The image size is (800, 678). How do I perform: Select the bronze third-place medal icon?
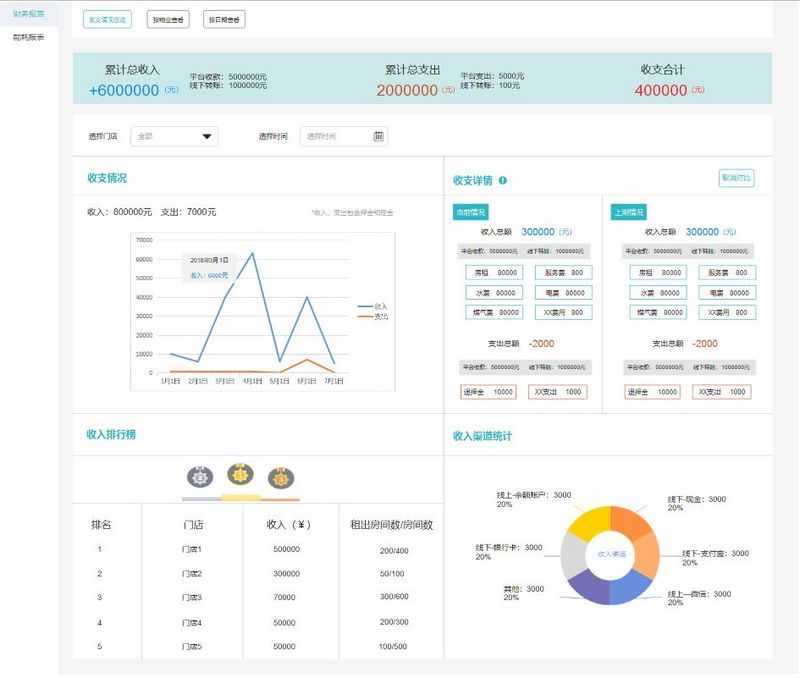[x=281, y=479]
